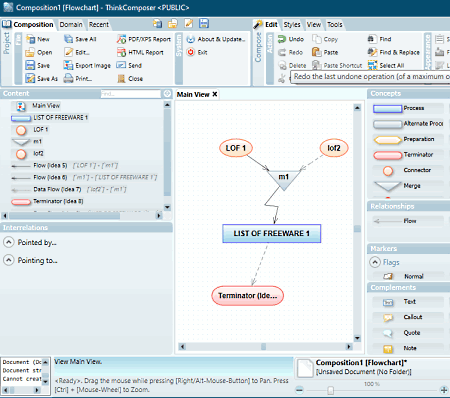Click the Paste command

point(325,52)
